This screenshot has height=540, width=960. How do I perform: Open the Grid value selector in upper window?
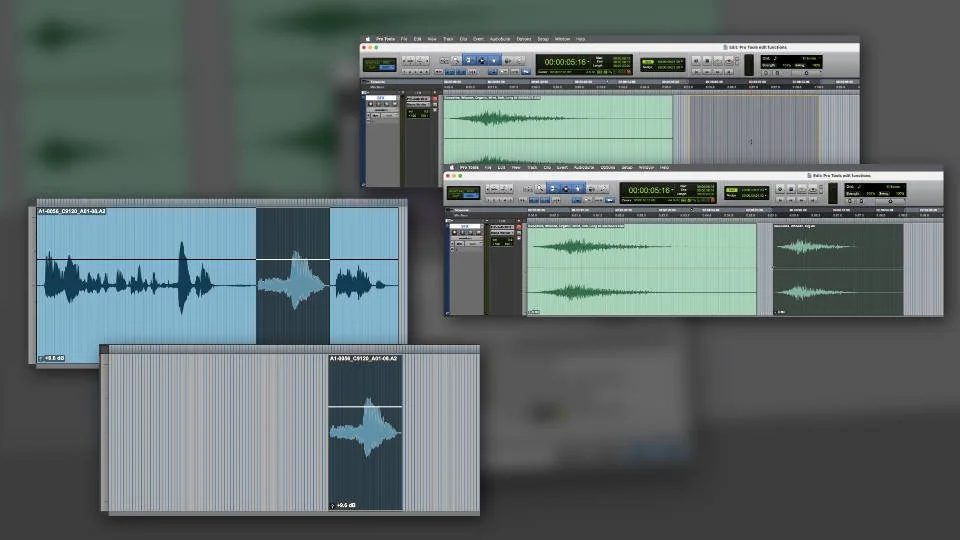click(669, 62)
